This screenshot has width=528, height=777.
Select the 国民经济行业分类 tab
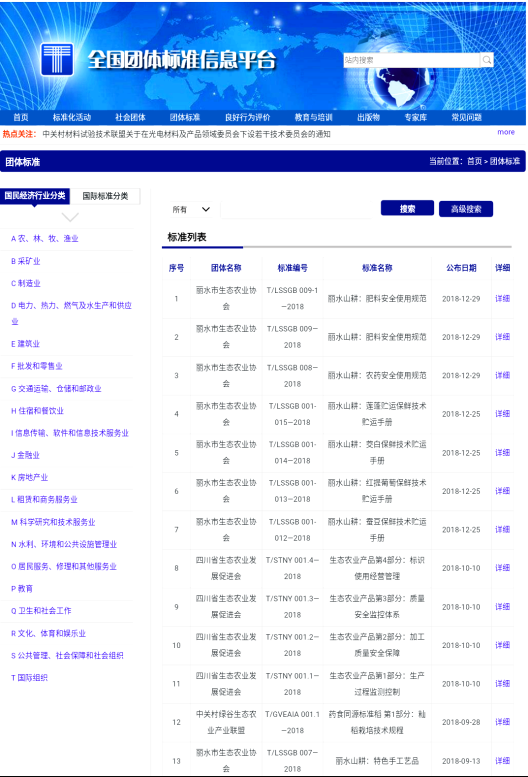pos(35,195)
